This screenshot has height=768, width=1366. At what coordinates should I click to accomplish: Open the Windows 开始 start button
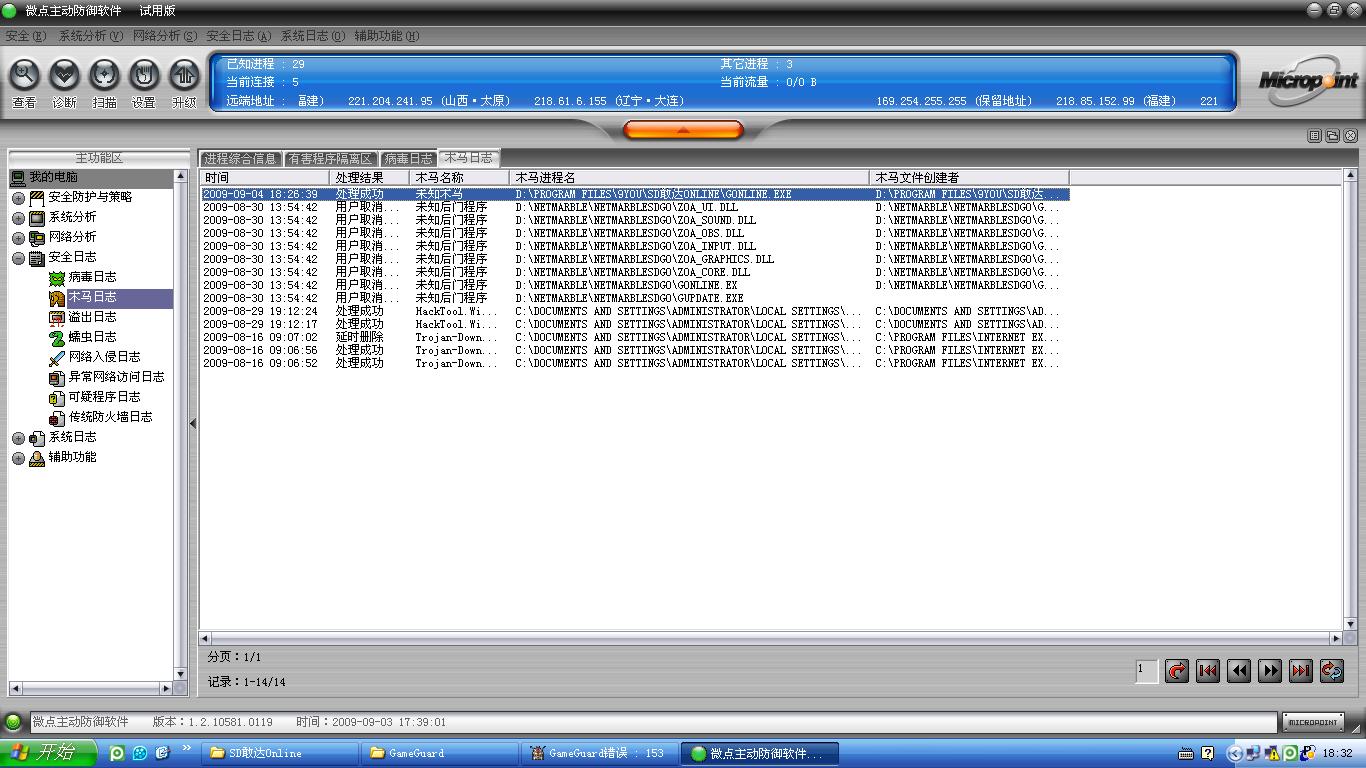48,753
